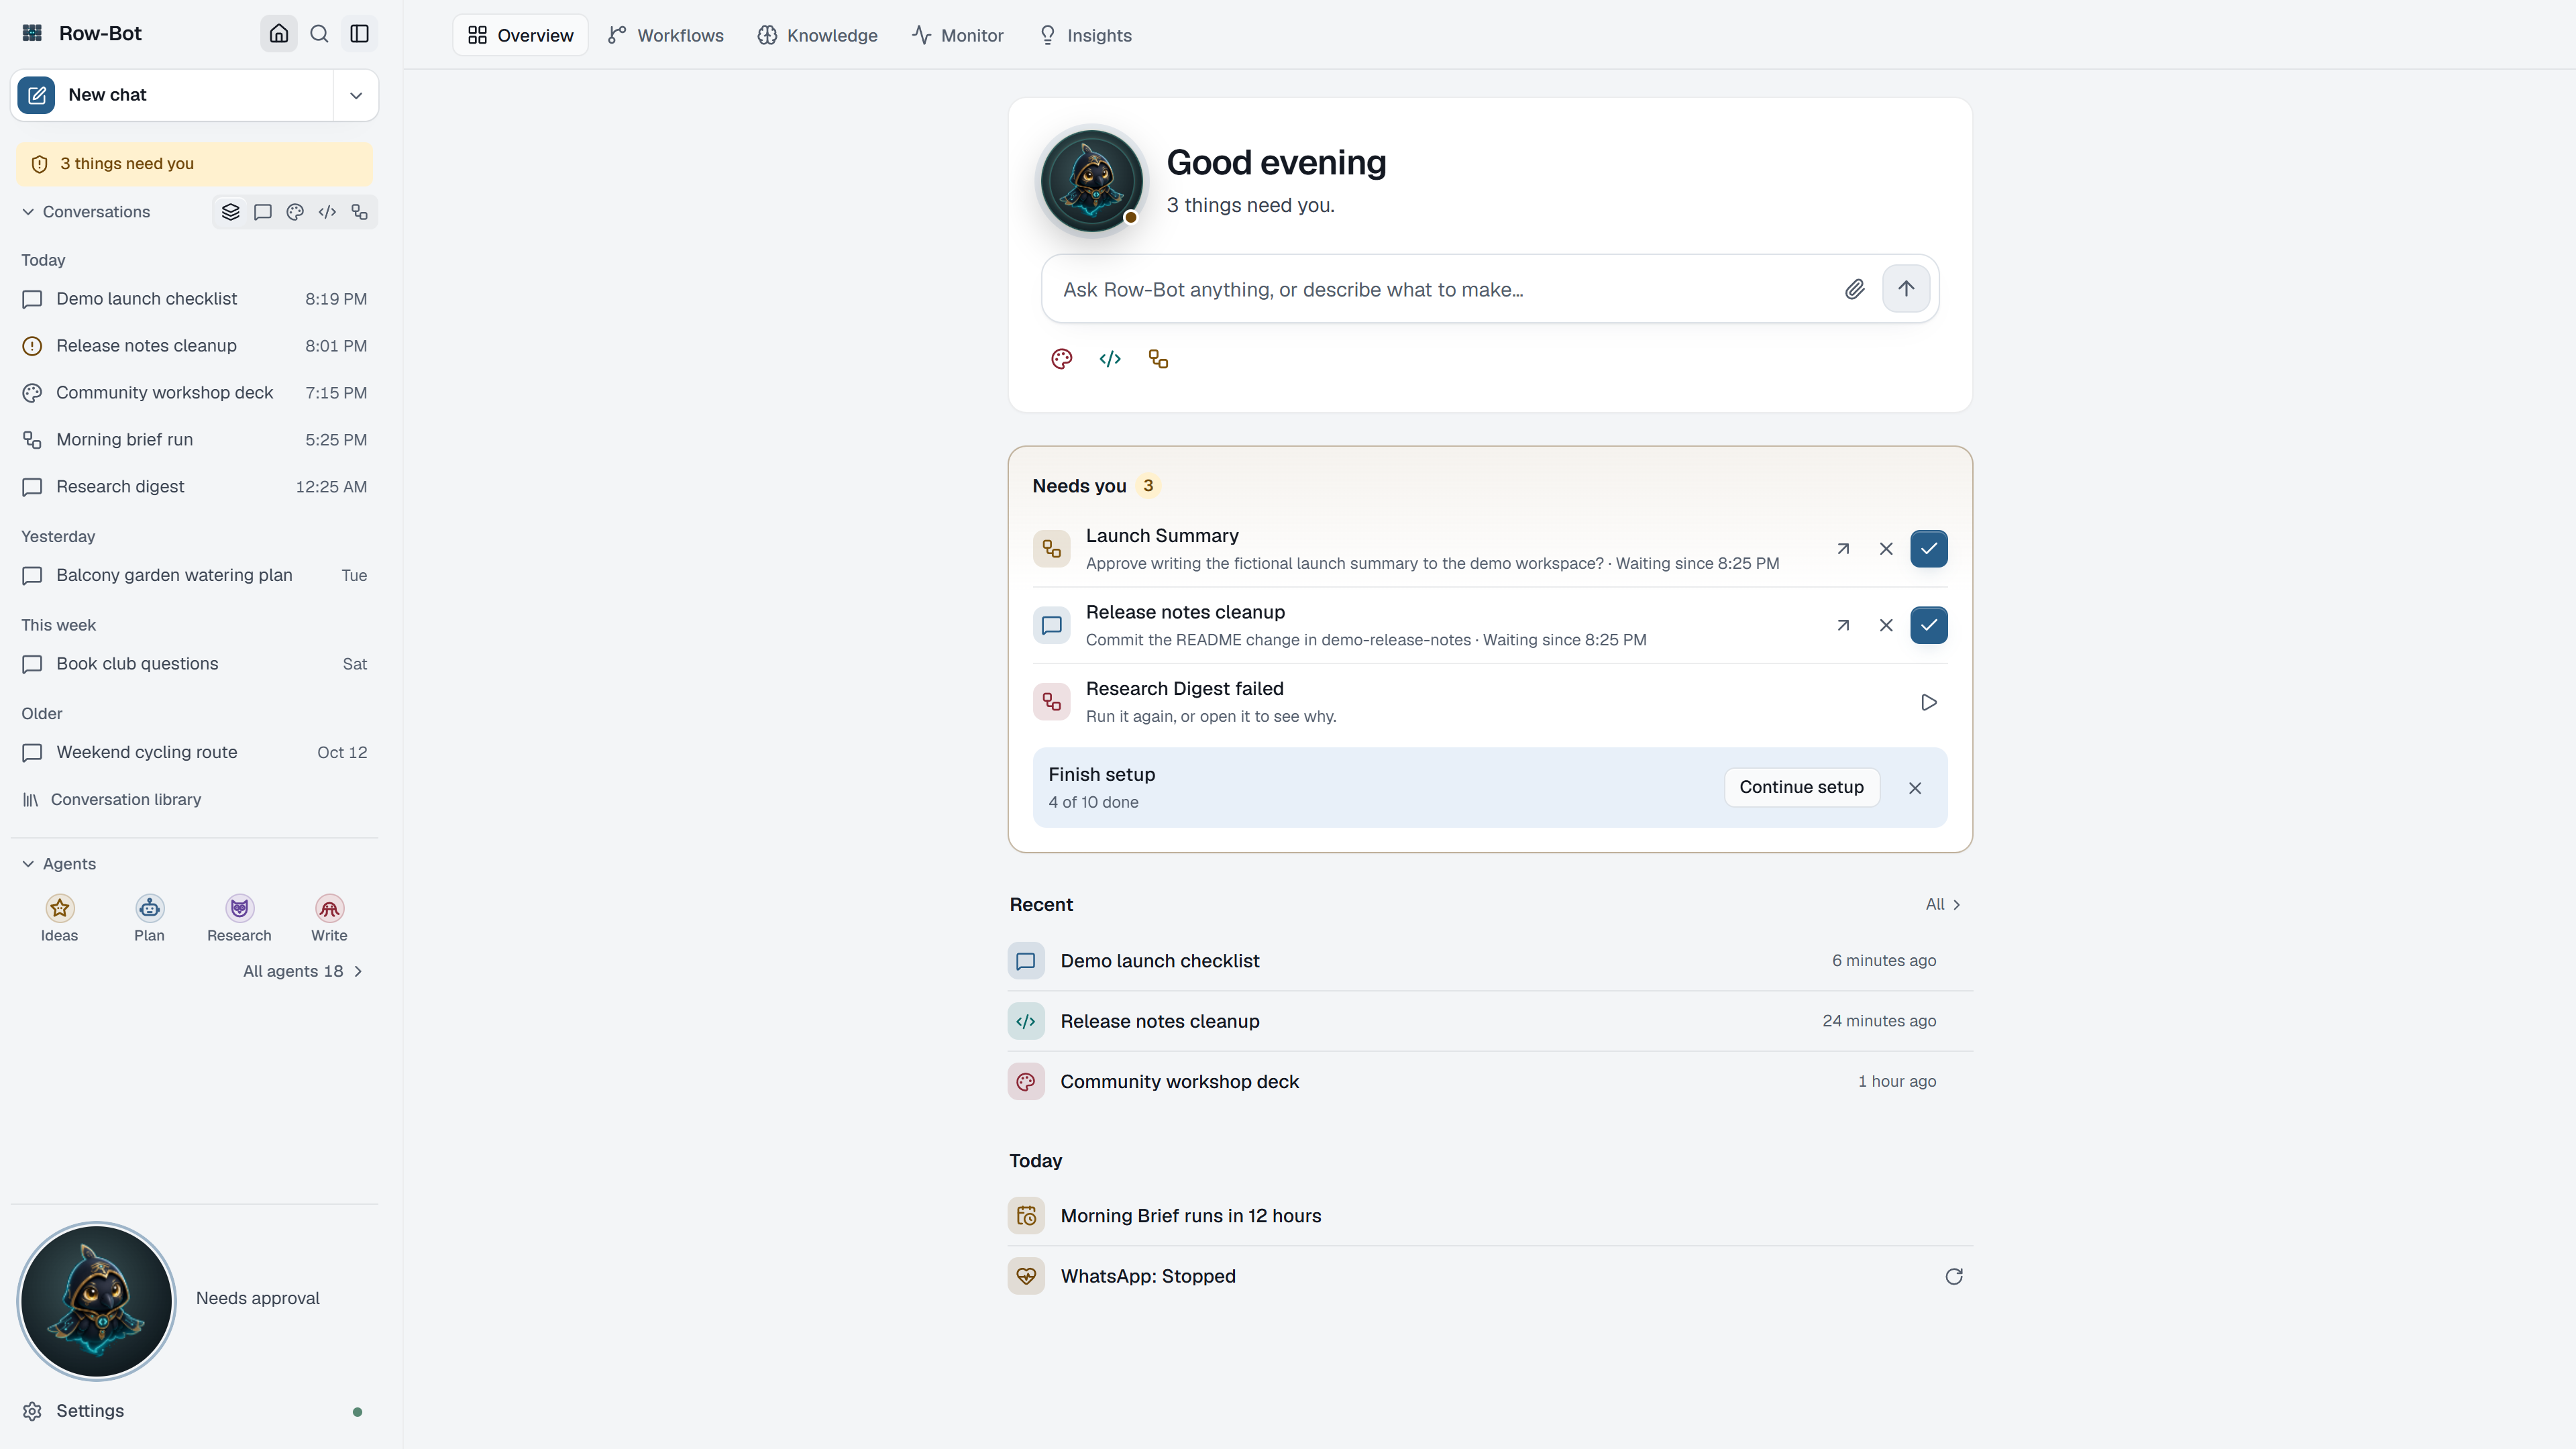Filter conversations to design palette type
The image size is (2576, 1449).
click(x=295, y=212)
